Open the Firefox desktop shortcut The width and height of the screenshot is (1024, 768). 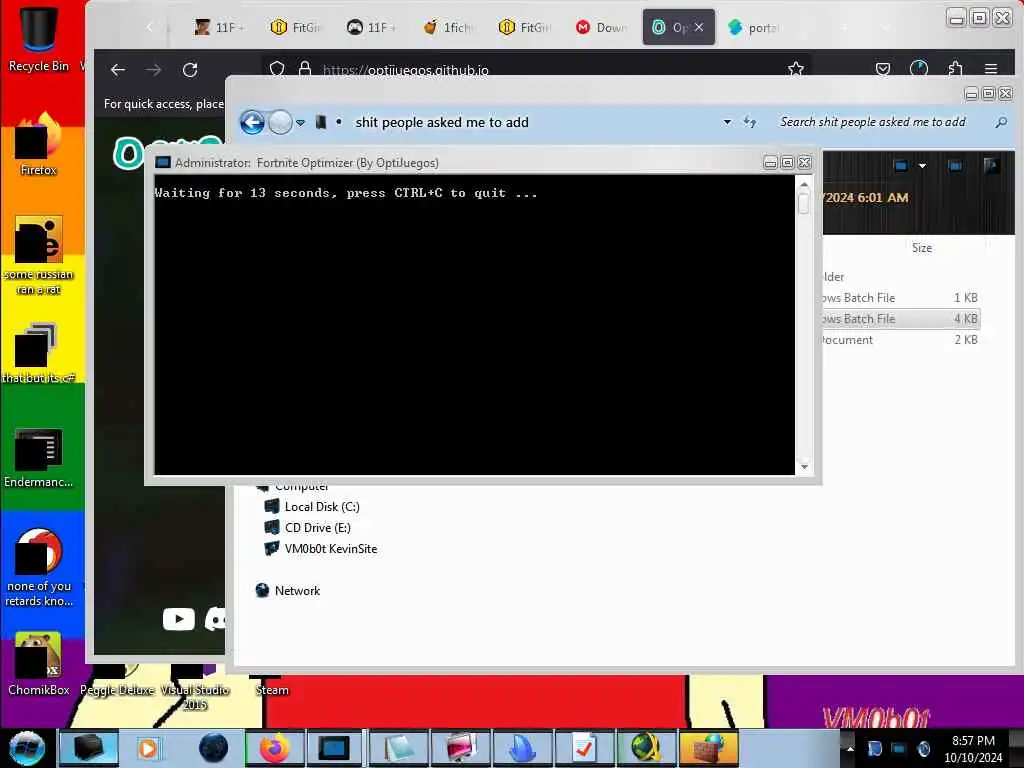pos(39,145)
